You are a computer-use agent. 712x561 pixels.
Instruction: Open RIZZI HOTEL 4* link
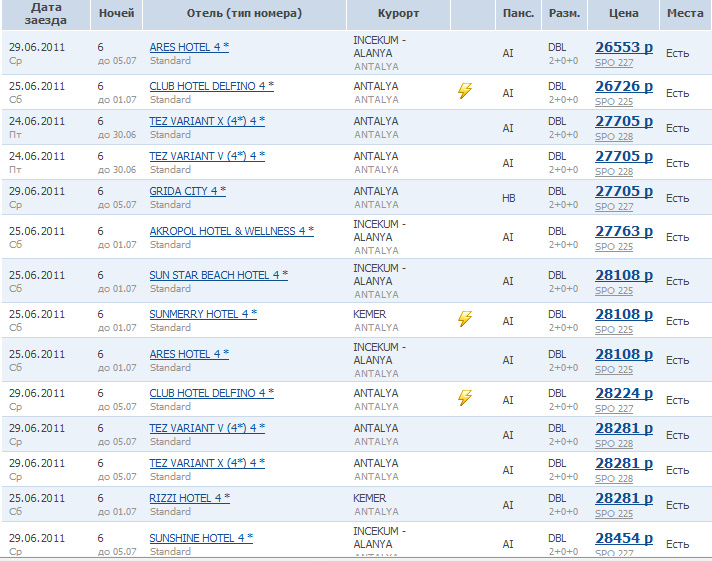[x=189, y=498]
